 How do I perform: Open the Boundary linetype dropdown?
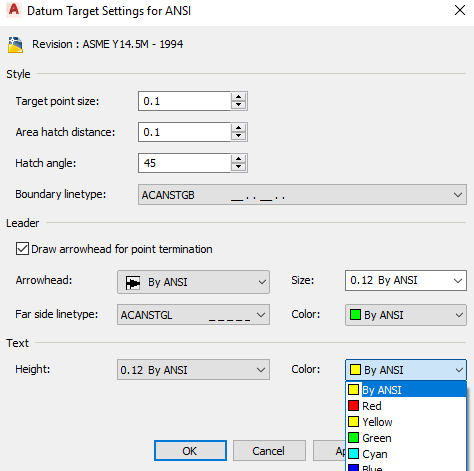click(302, 195)
